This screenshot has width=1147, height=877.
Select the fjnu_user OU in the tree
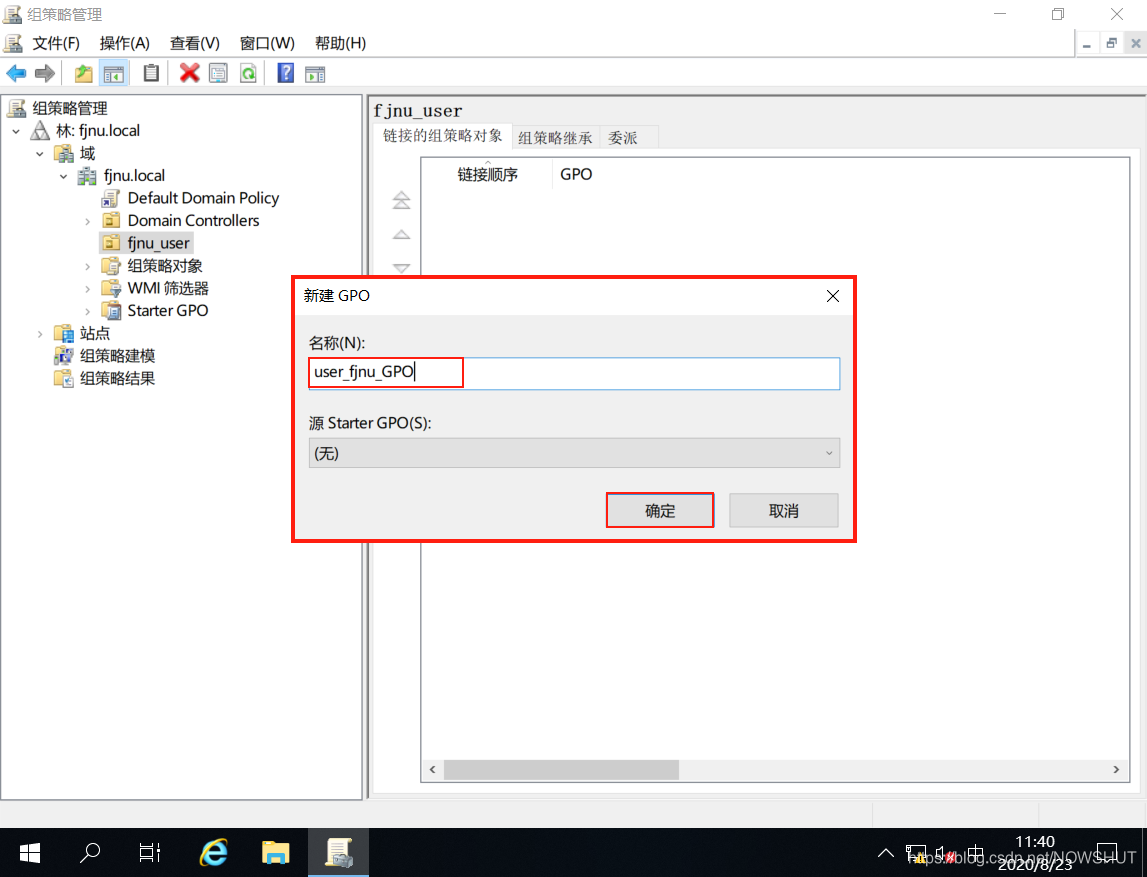[x=158, y=243]
